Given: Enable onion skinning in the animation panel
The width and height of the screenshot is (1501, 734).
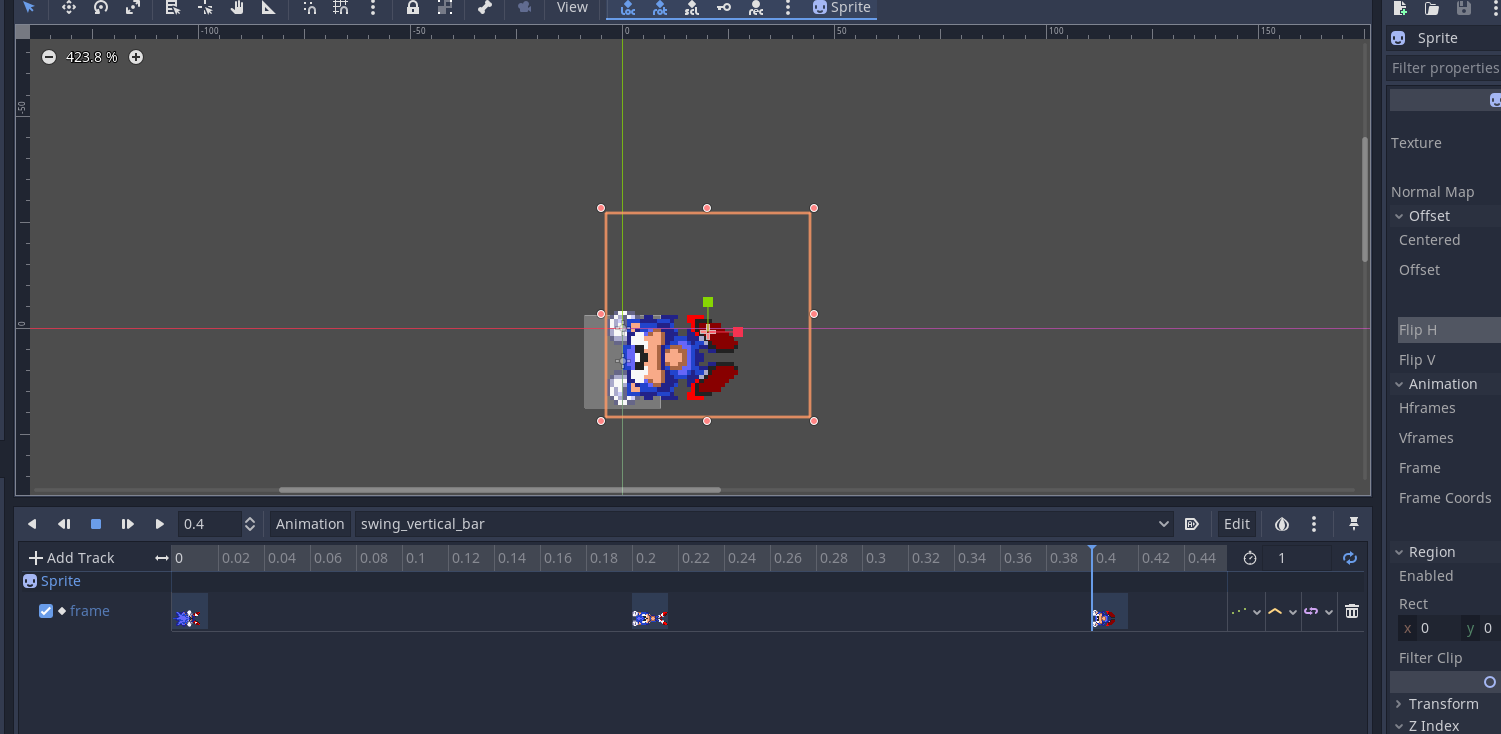Looking at the screenshot, I should (1282, 523).
